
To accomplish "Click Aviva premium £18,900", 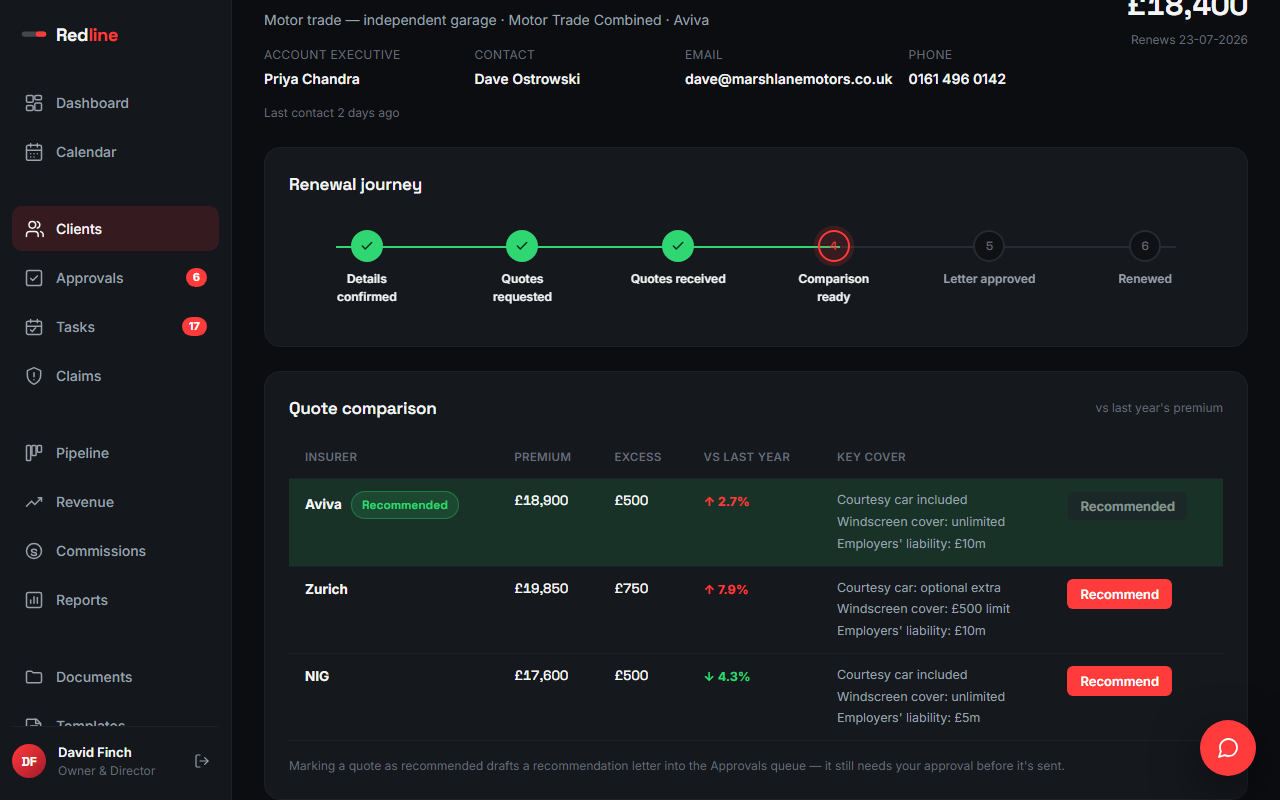I will point(541,500).
